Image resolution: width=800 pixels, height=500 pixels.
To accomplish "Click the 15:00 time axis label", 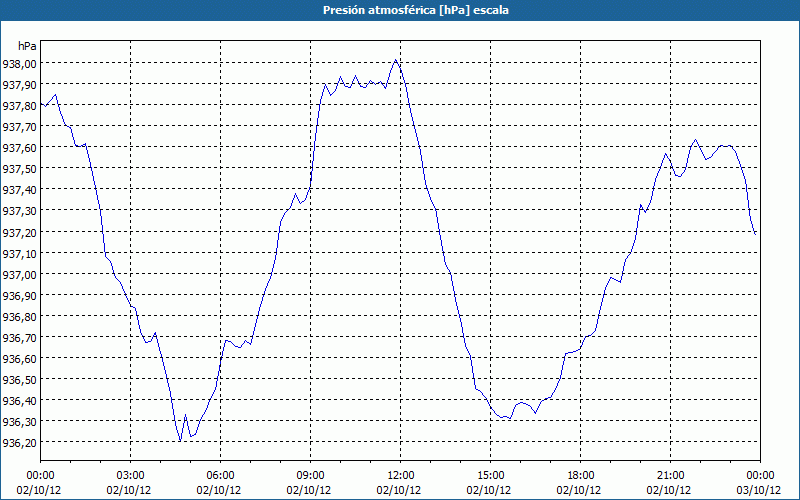I will tap(490, 476).
